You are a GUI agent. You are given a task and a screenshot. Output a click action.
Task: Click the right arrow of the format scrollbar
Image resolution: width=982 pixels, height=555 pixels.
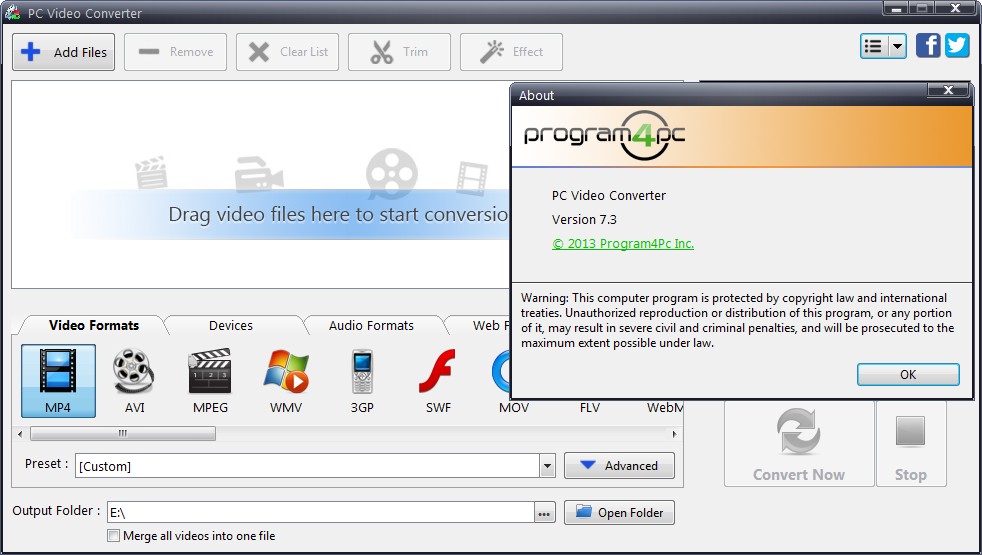[674, 434]
